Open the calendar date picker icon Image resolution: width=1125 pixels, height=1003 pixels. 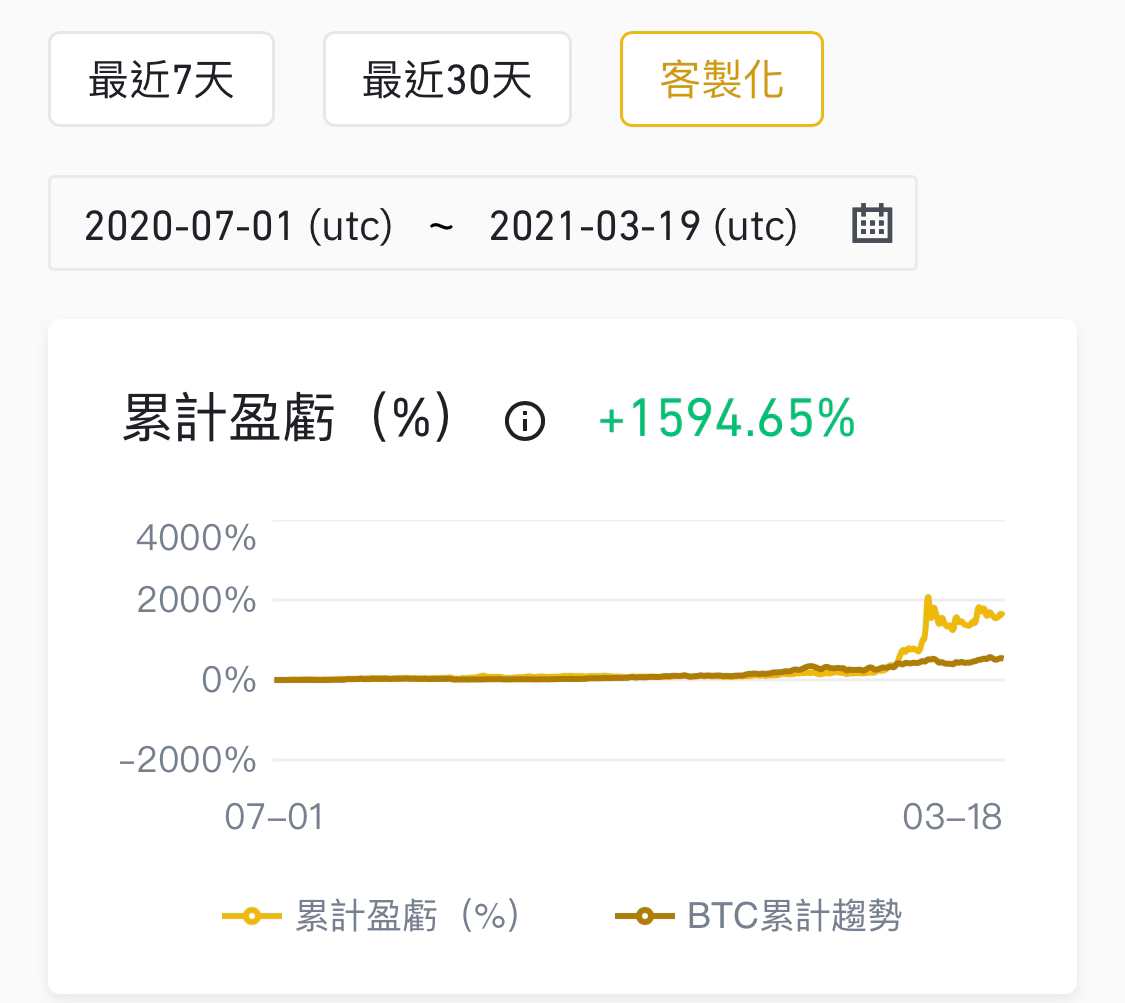point(872,223)
